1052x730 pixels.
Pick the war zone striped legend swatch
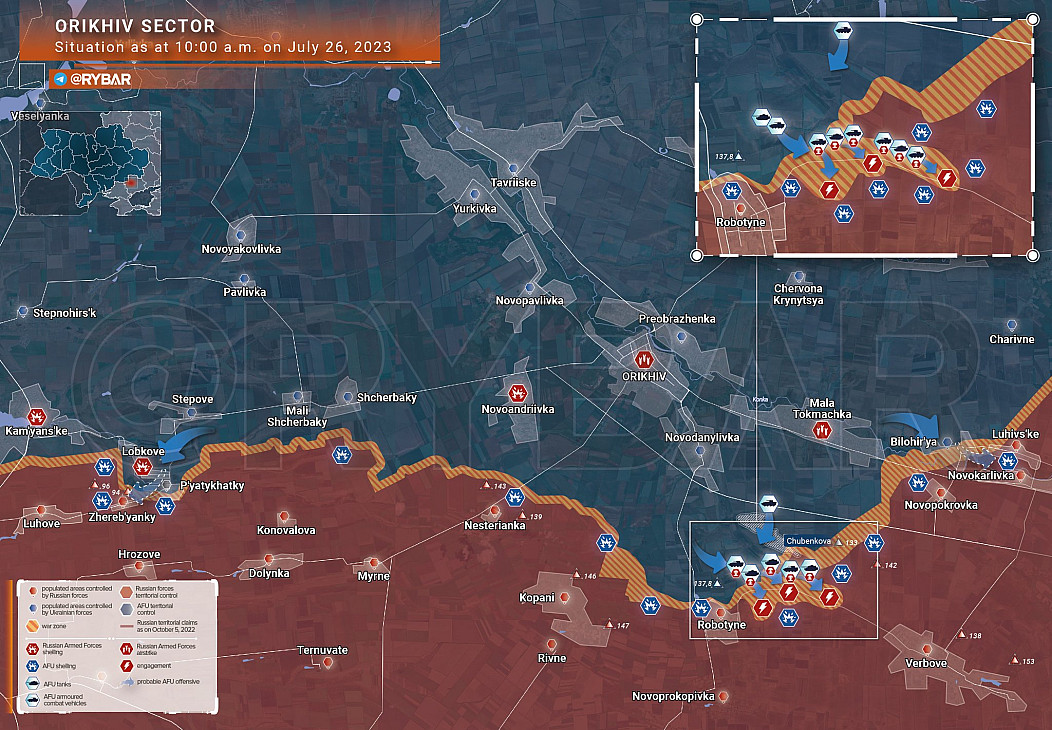click(x=34, y=628)
